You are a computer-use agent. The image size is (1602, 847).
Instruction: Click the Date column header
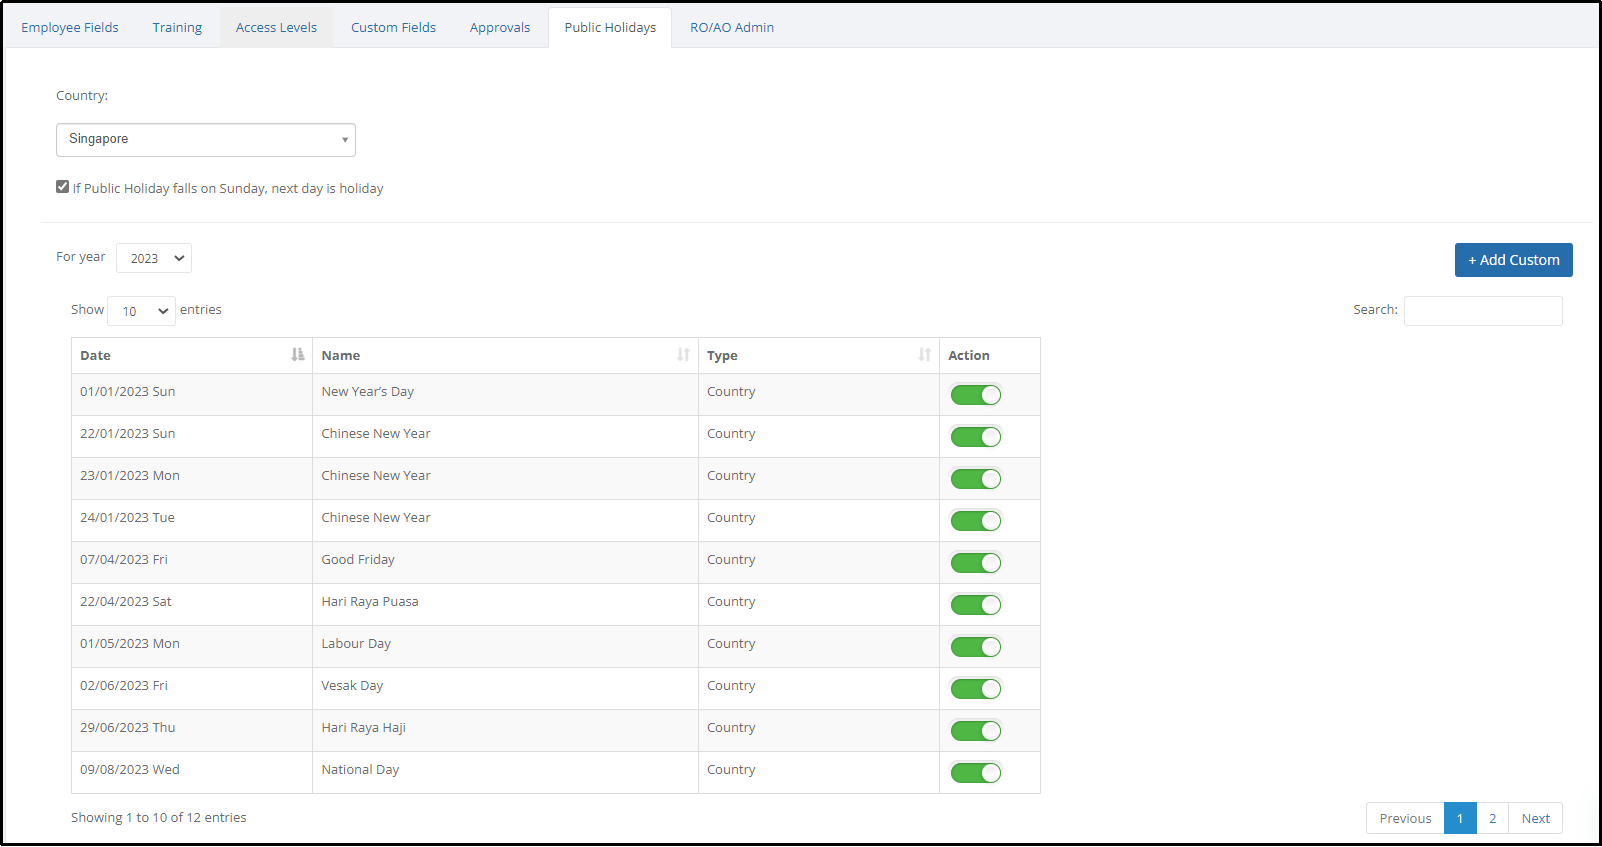coord(192,356)
